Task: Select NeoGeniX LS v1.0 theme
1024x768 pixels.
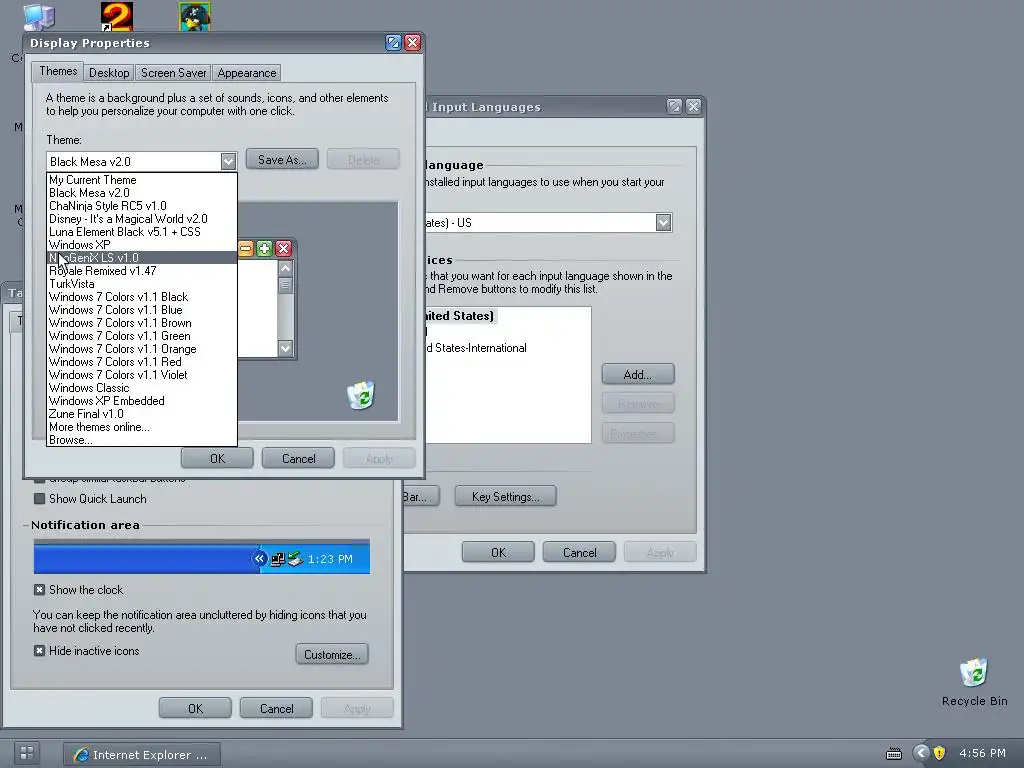Action: tap(142, 258)
